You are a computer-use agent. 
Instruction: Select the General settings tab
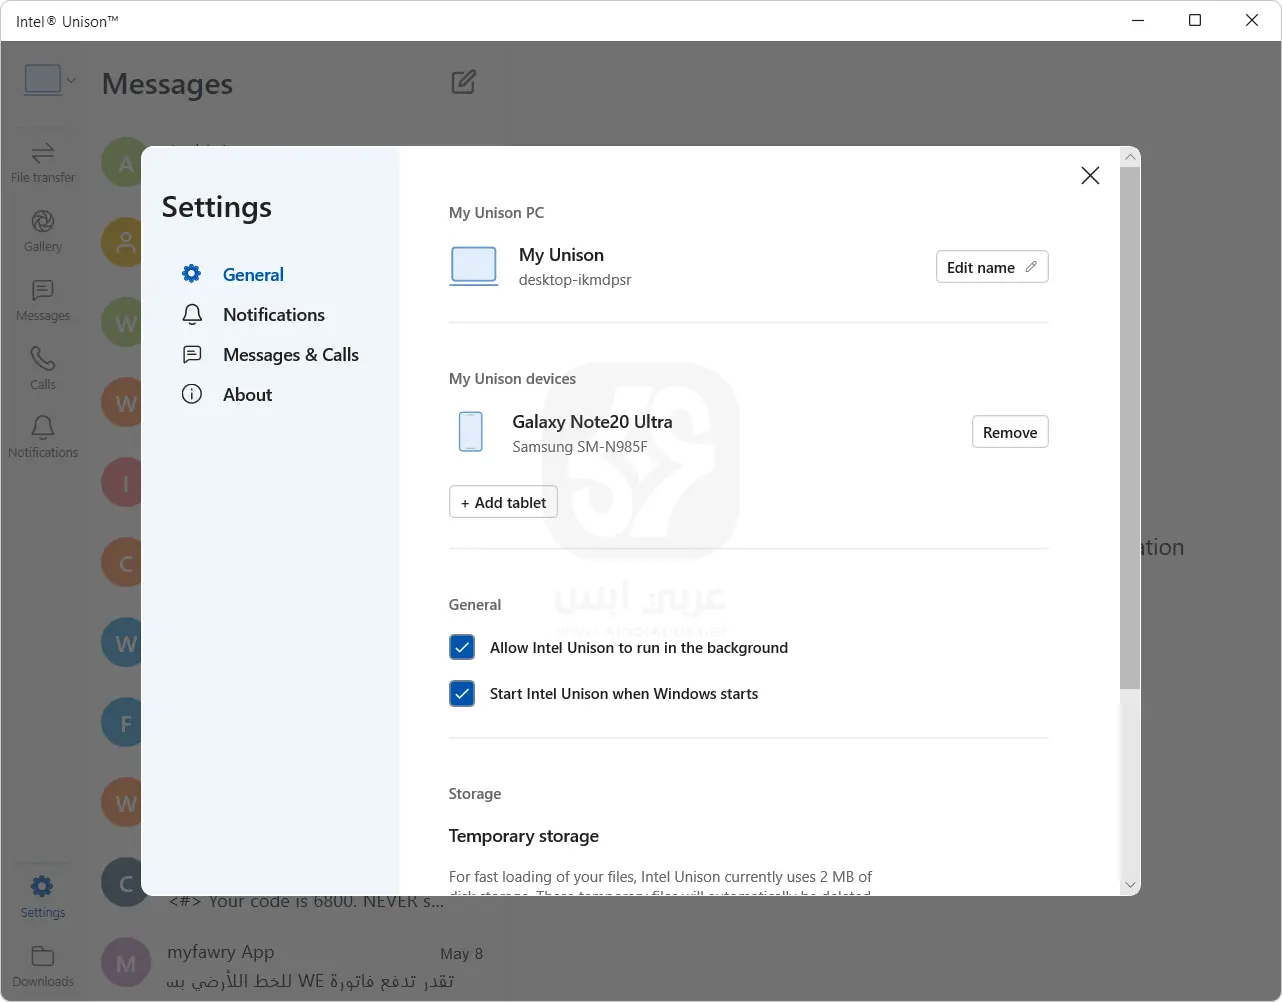(253, 275)
